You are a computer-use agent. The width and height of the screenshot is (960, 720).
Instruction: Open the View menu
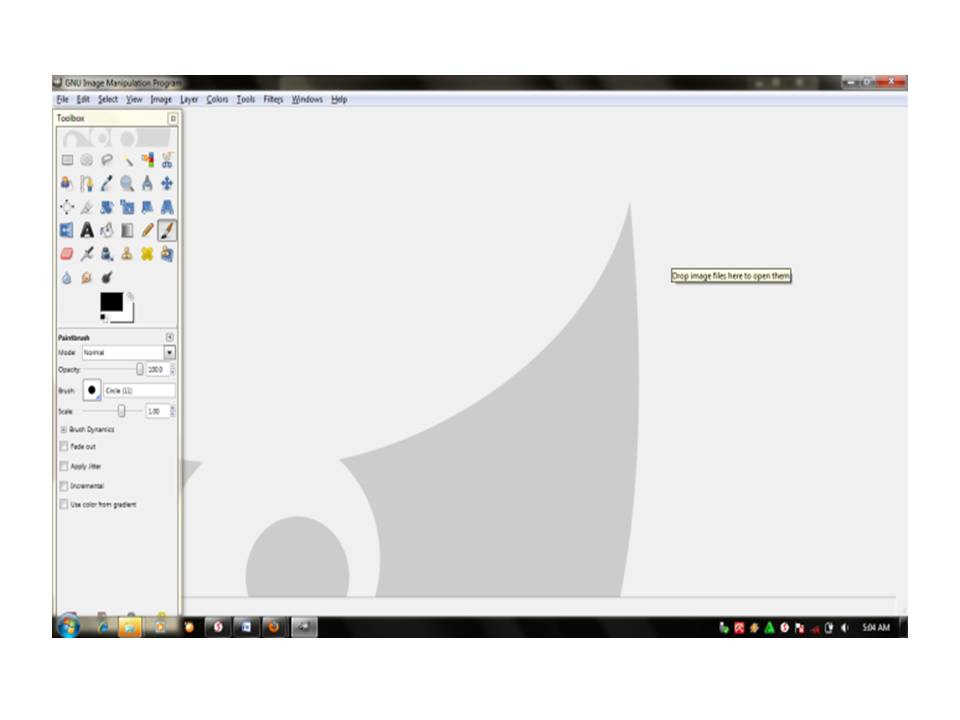[x=134, y=99]
